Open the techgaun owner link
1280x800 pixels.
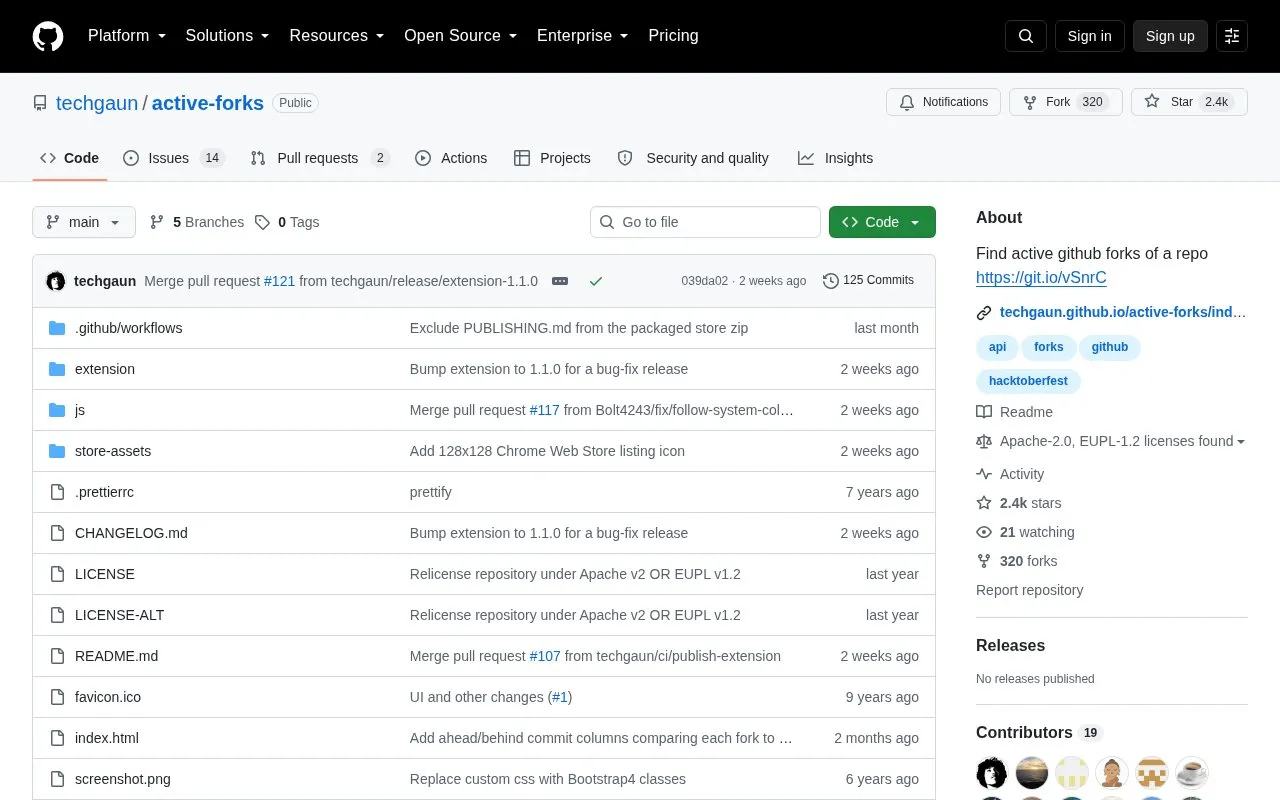(97, 103)
